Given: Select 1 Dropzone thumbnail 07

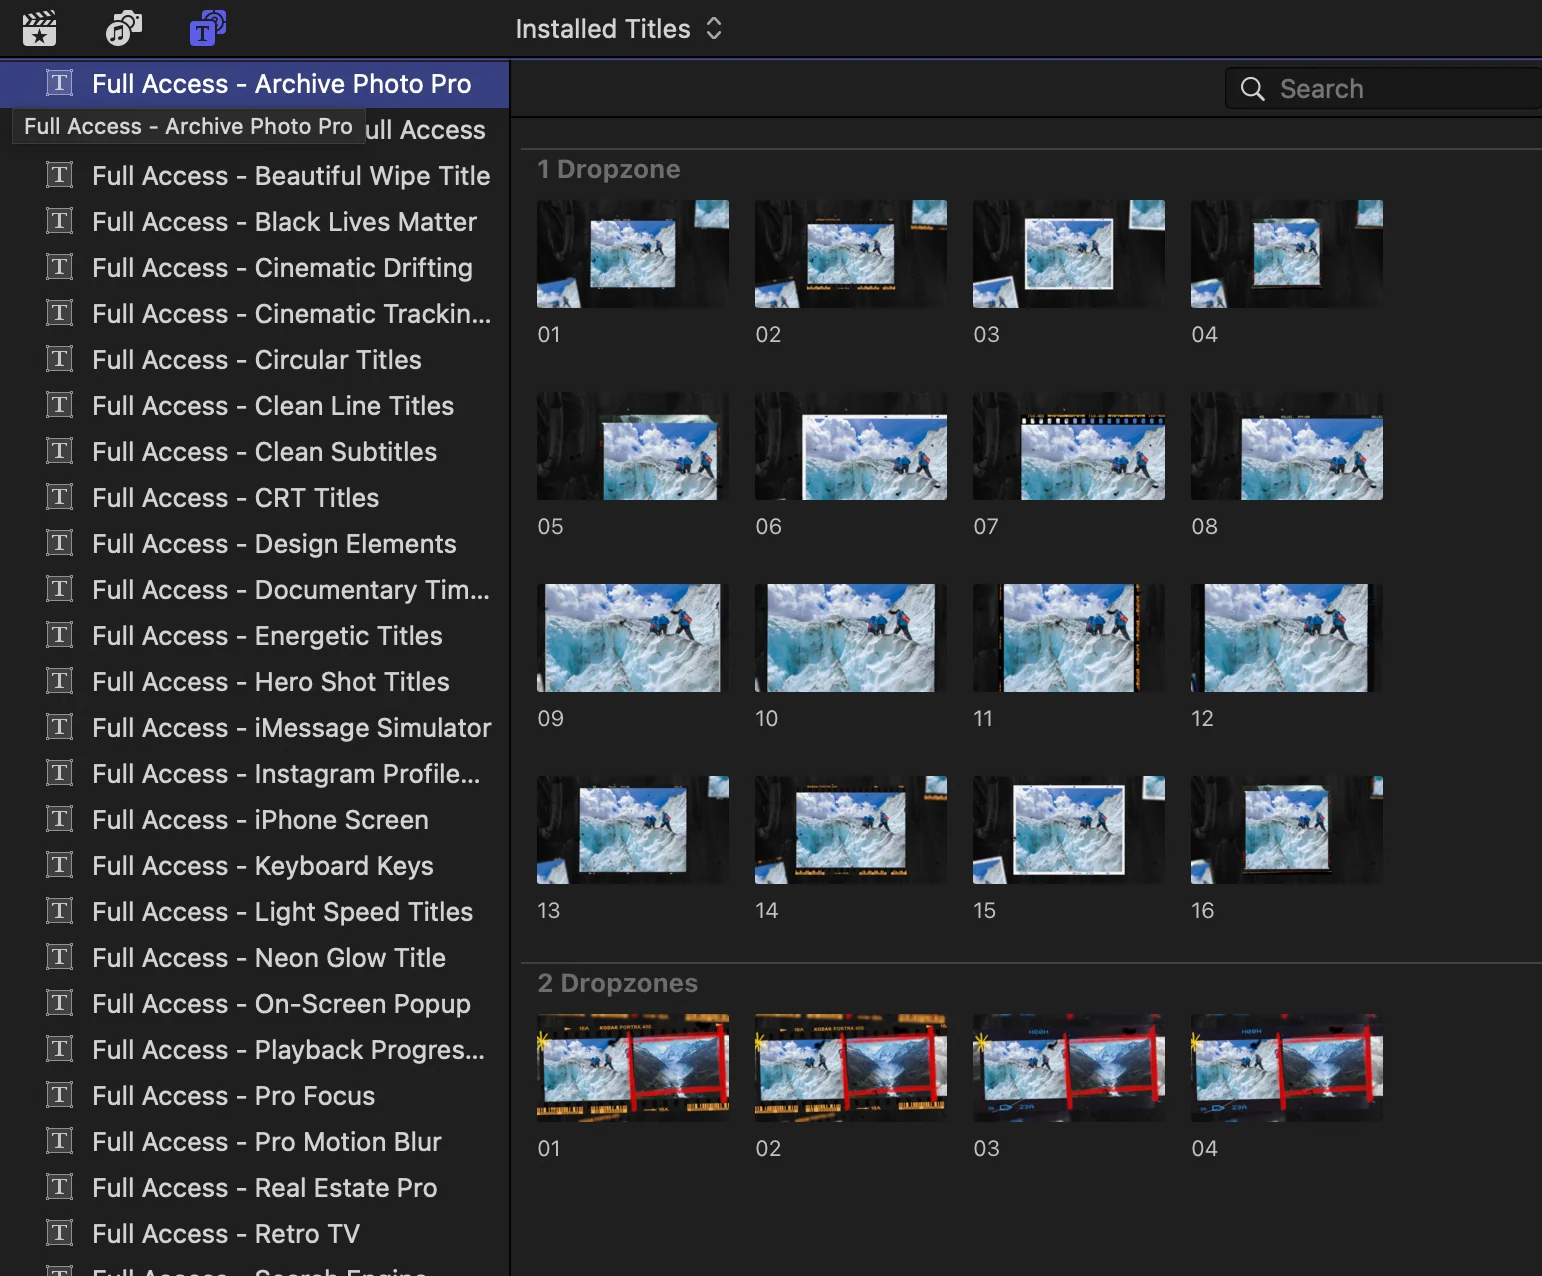Looking at the screenshot, I should [1069, 446].
